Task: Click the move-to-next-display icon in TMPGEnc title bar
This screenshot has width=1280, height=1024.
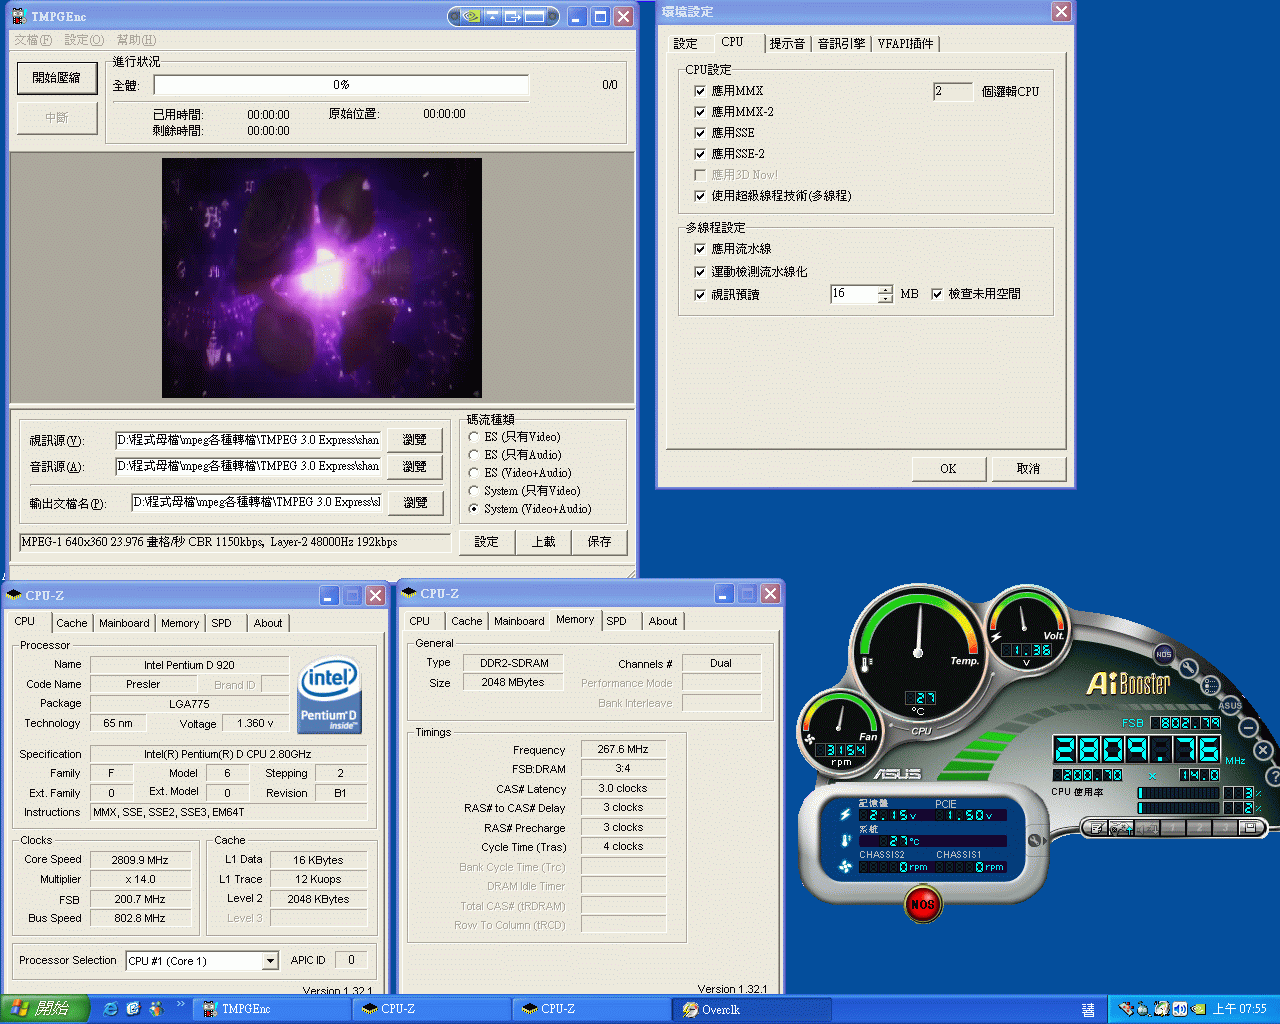Action: click(512, 16)
